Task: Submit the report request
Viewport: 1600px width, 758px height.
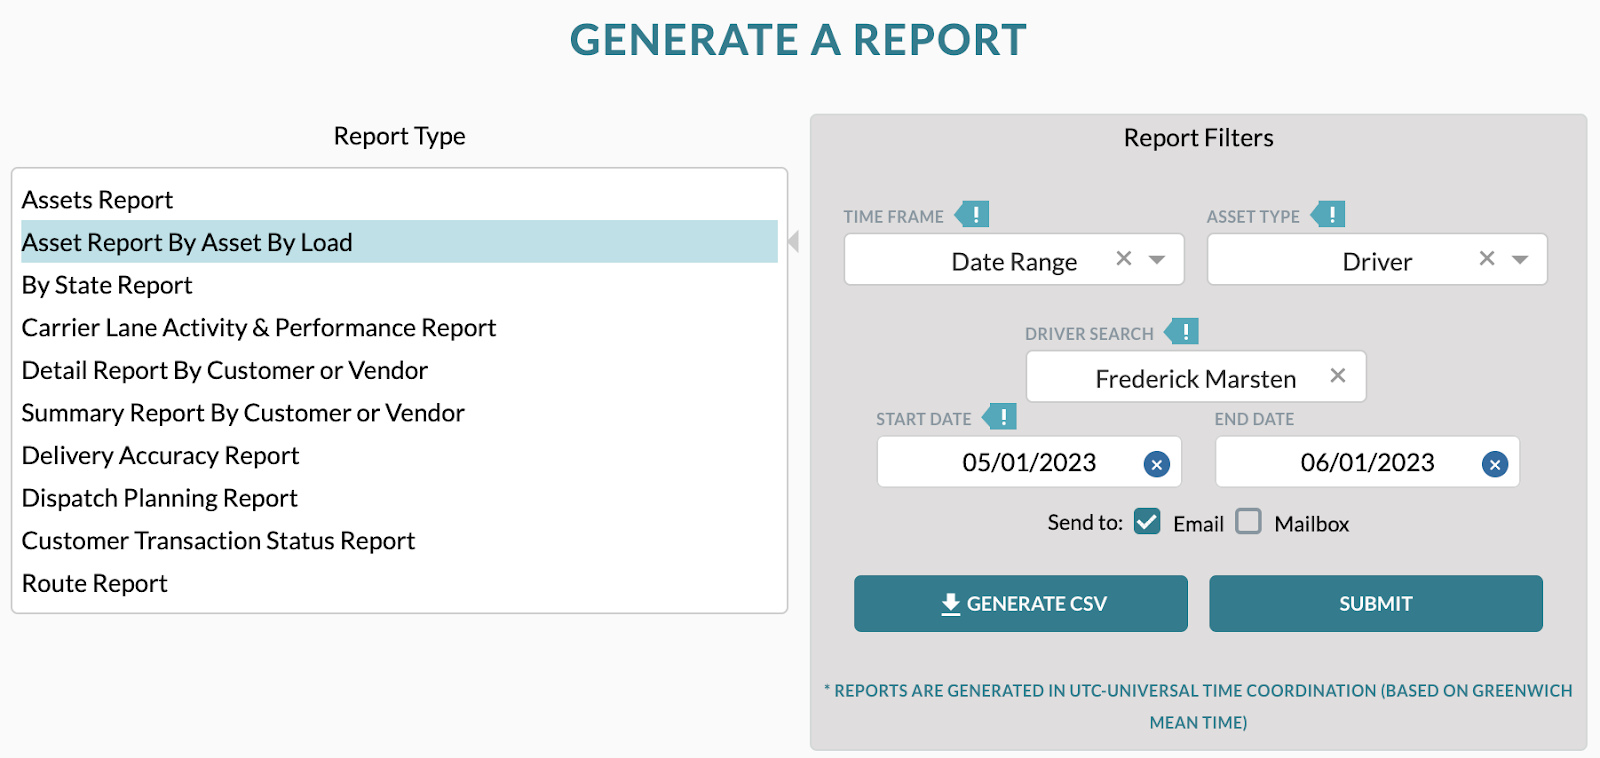Action: [1376, 603]
